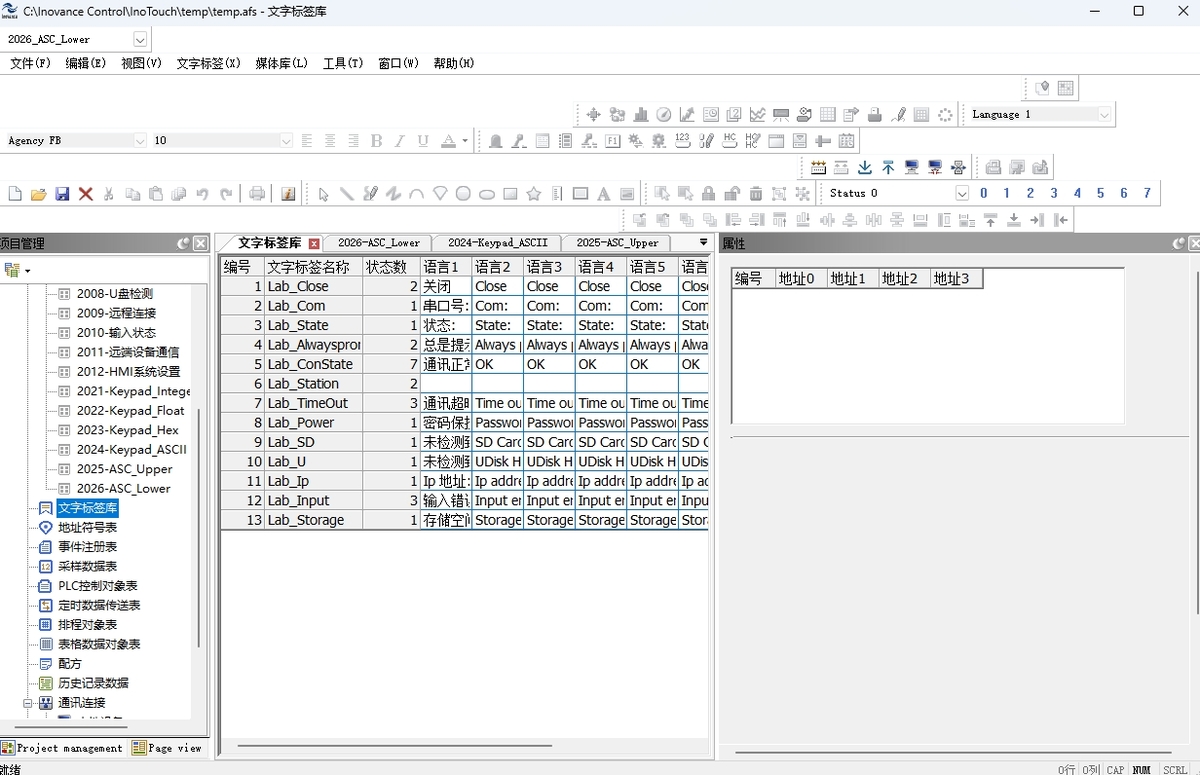Click the bit lamp object icon

(496, 141)
